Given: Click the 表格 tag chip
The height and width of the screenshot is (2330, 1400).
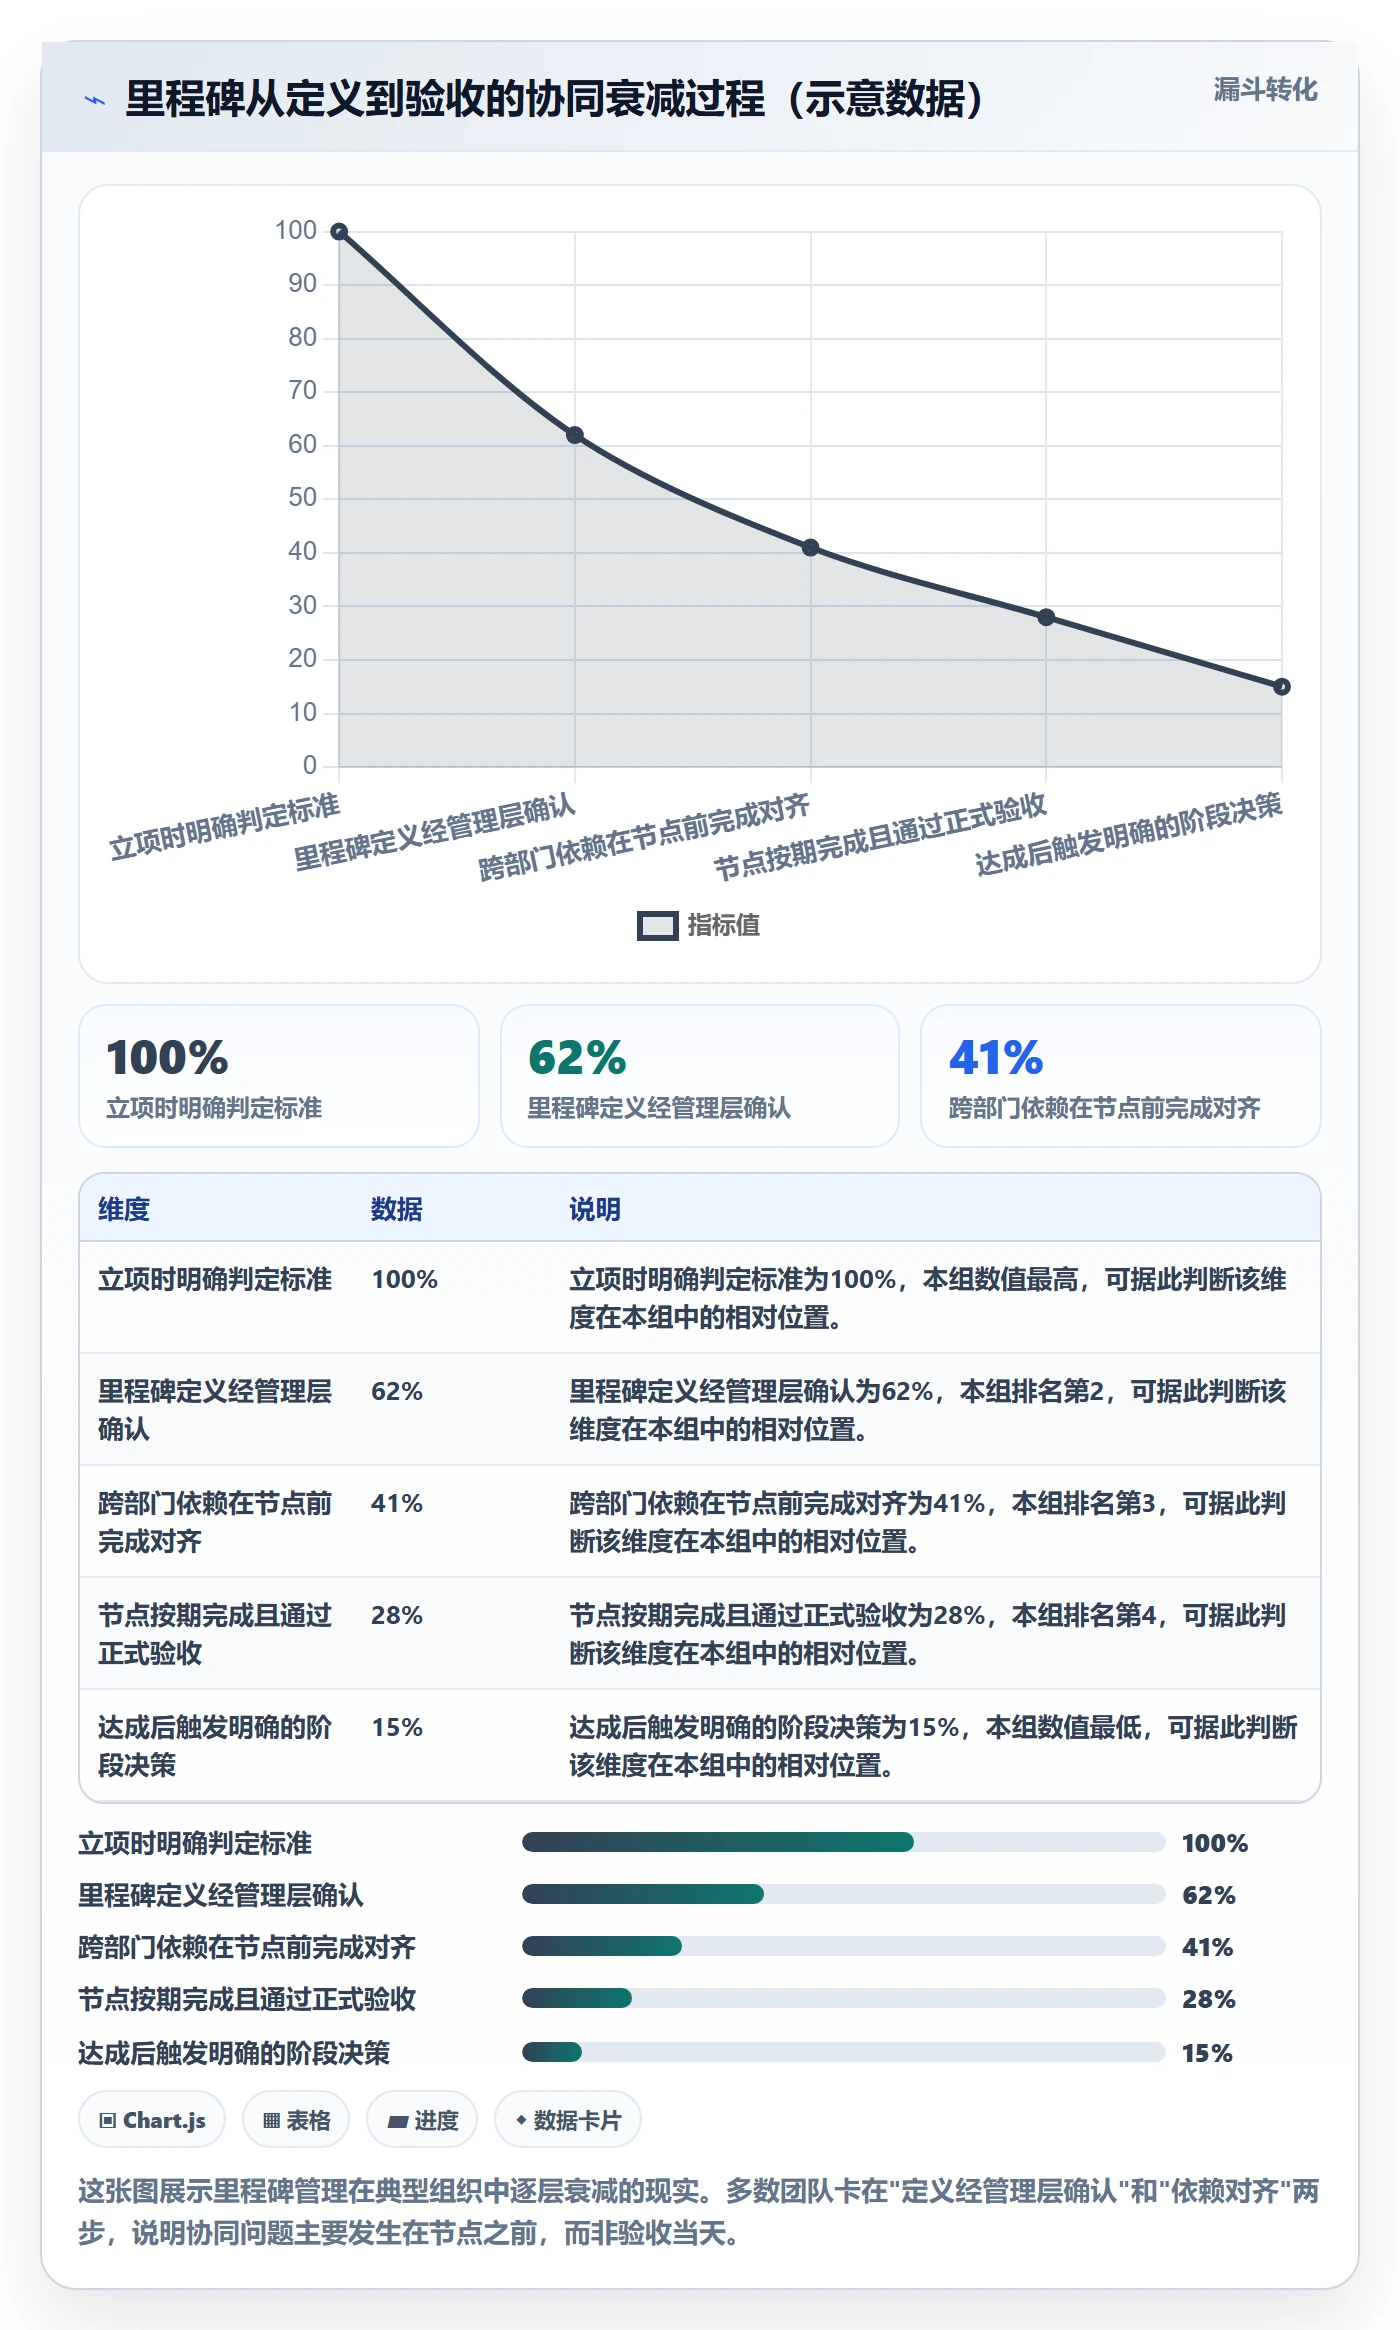Looking at the screenshot, I should 296,2119.
